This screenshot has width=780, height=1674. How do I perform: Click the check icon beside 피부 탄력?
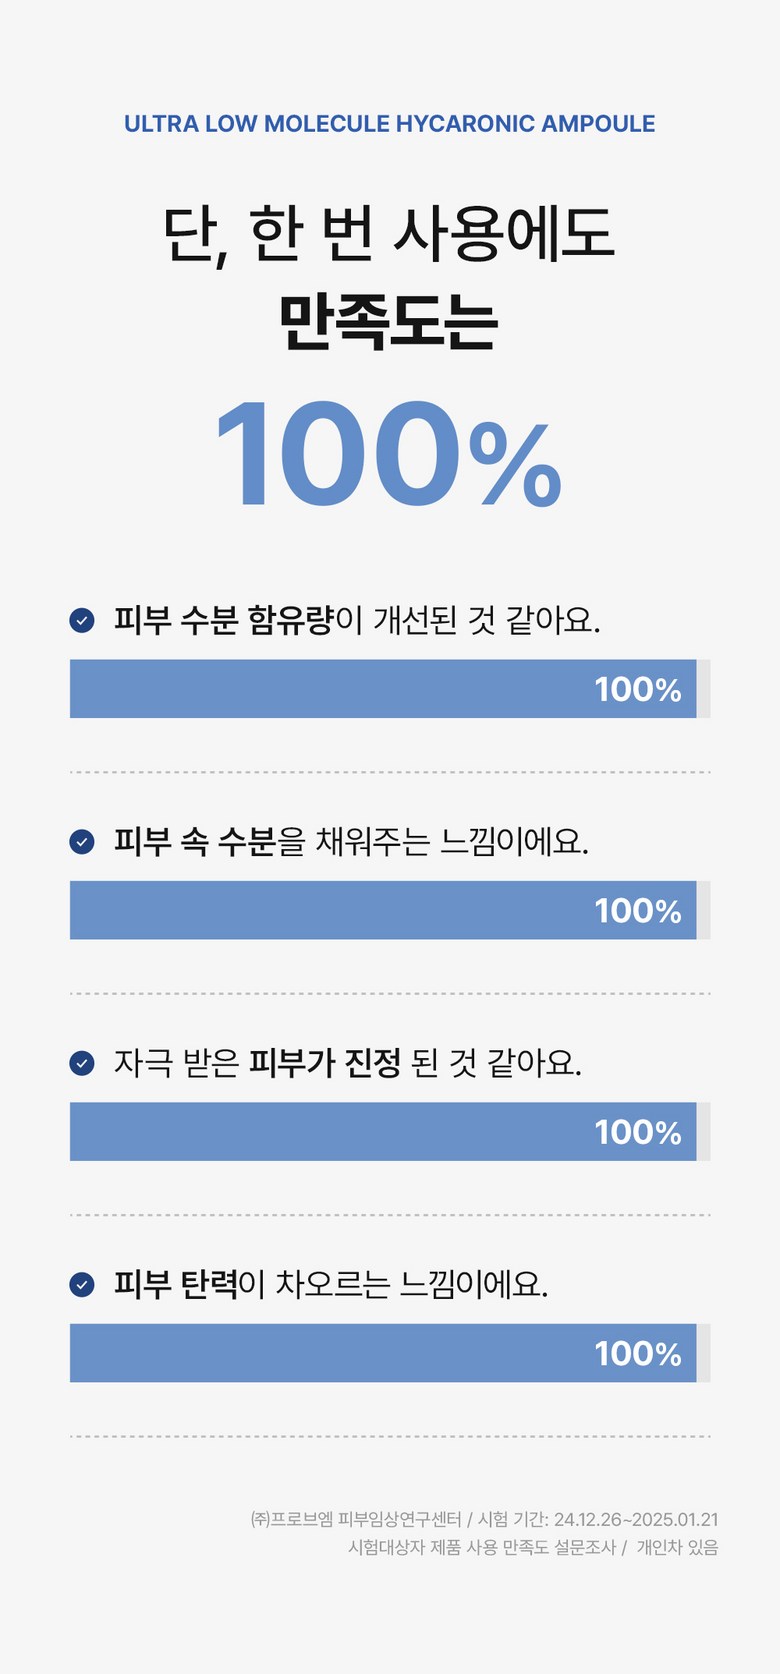pos(82,1284)
